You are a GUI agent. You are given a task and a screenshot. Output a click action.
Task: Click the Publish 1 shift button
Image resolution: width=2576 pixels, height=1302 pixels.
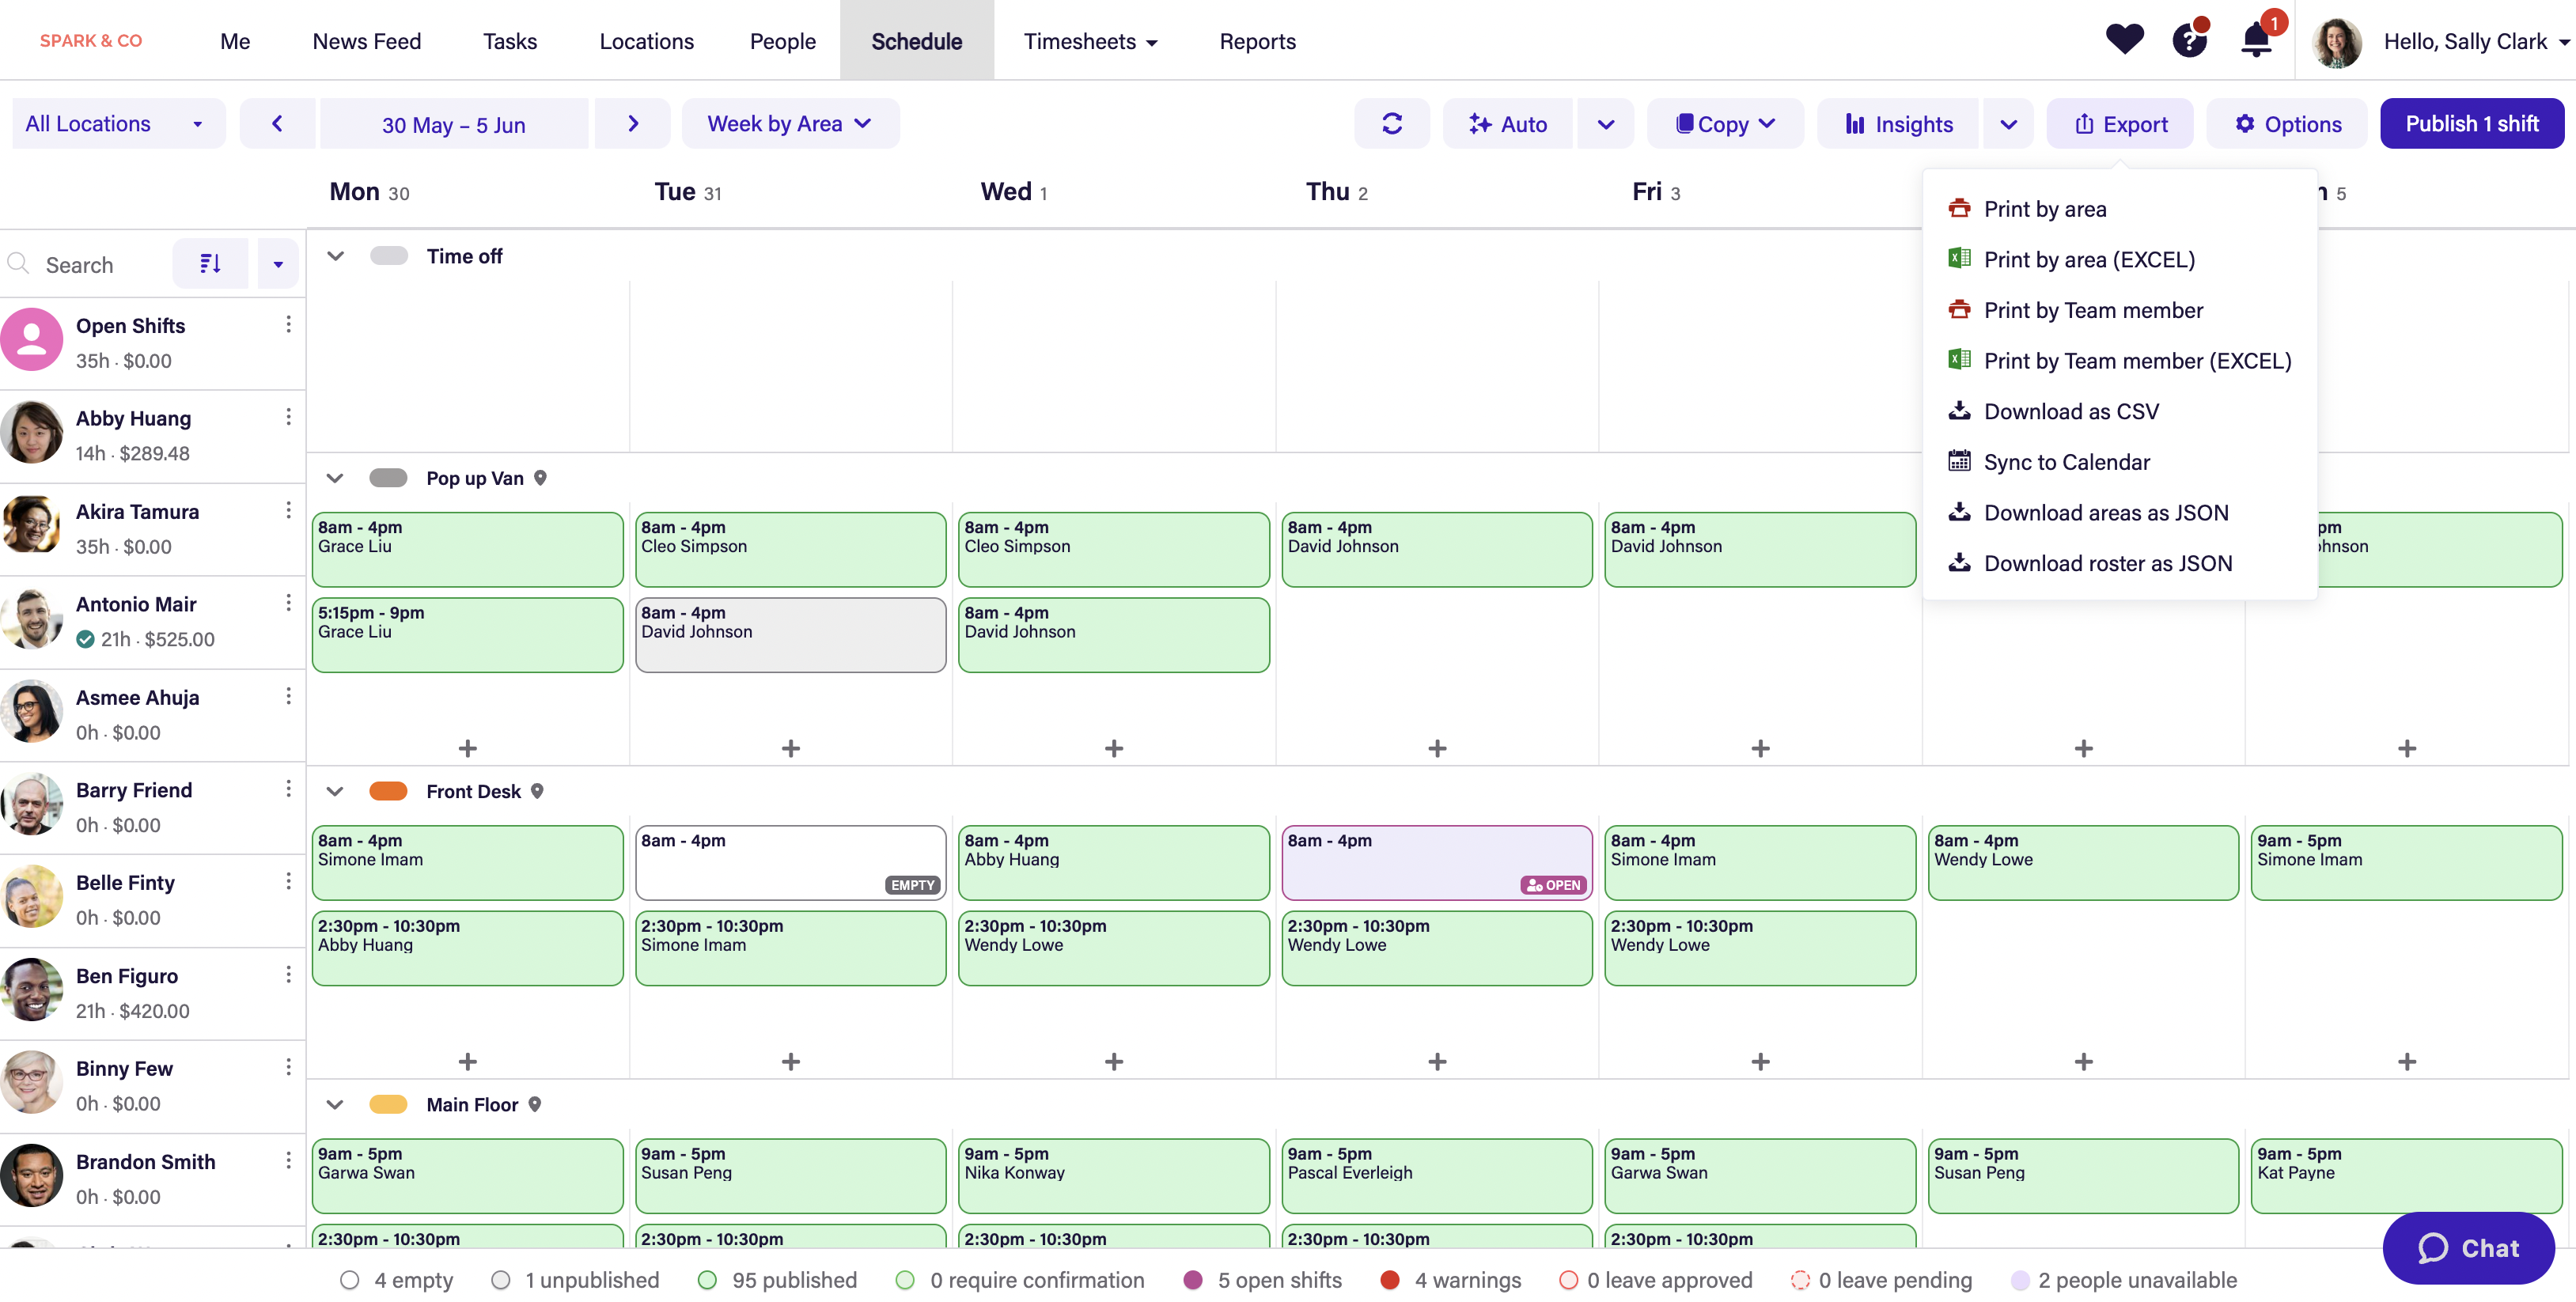(2471, 123)
